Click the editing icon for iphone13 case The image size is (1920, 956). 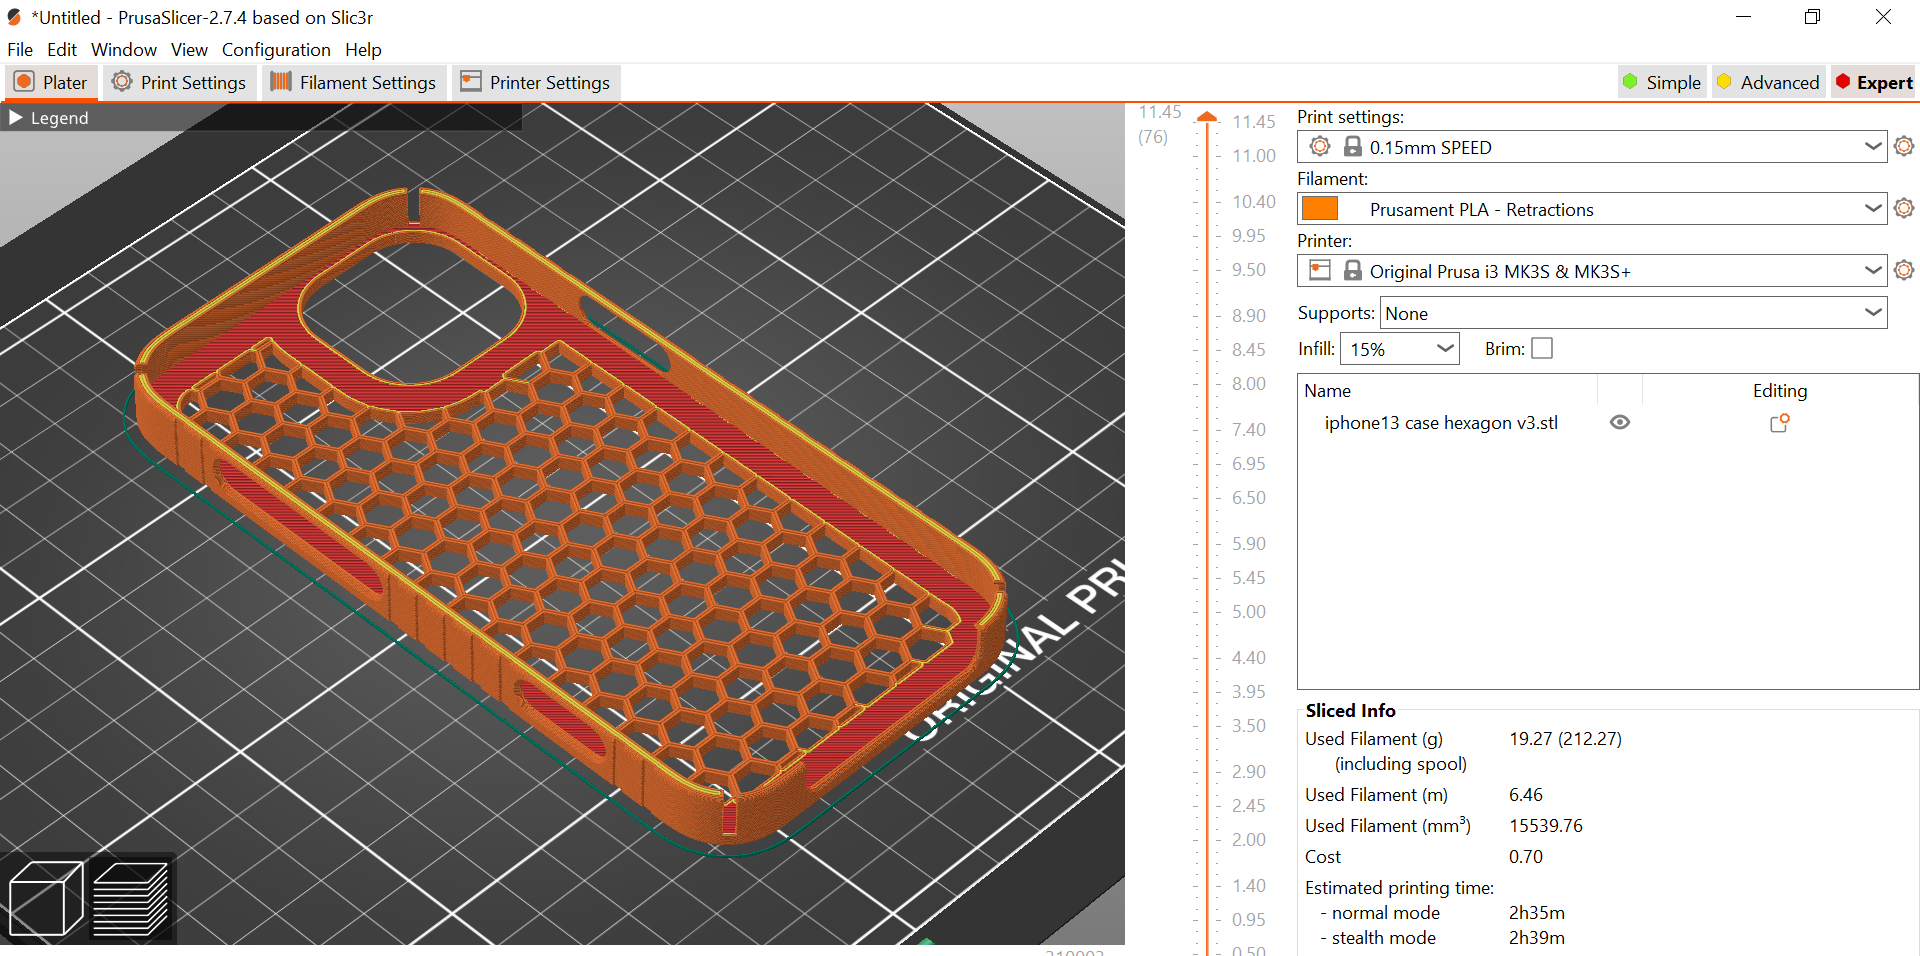click(1780, 423)
